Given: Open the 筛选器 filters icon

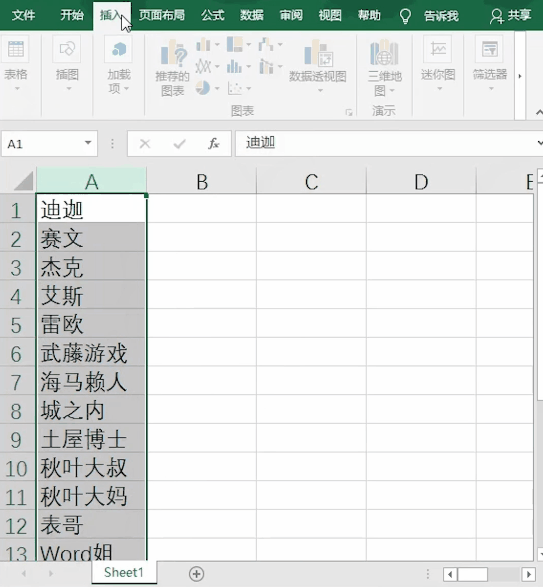Looking at the screenshot, I should pyautogui.click(x=489, y=49).
